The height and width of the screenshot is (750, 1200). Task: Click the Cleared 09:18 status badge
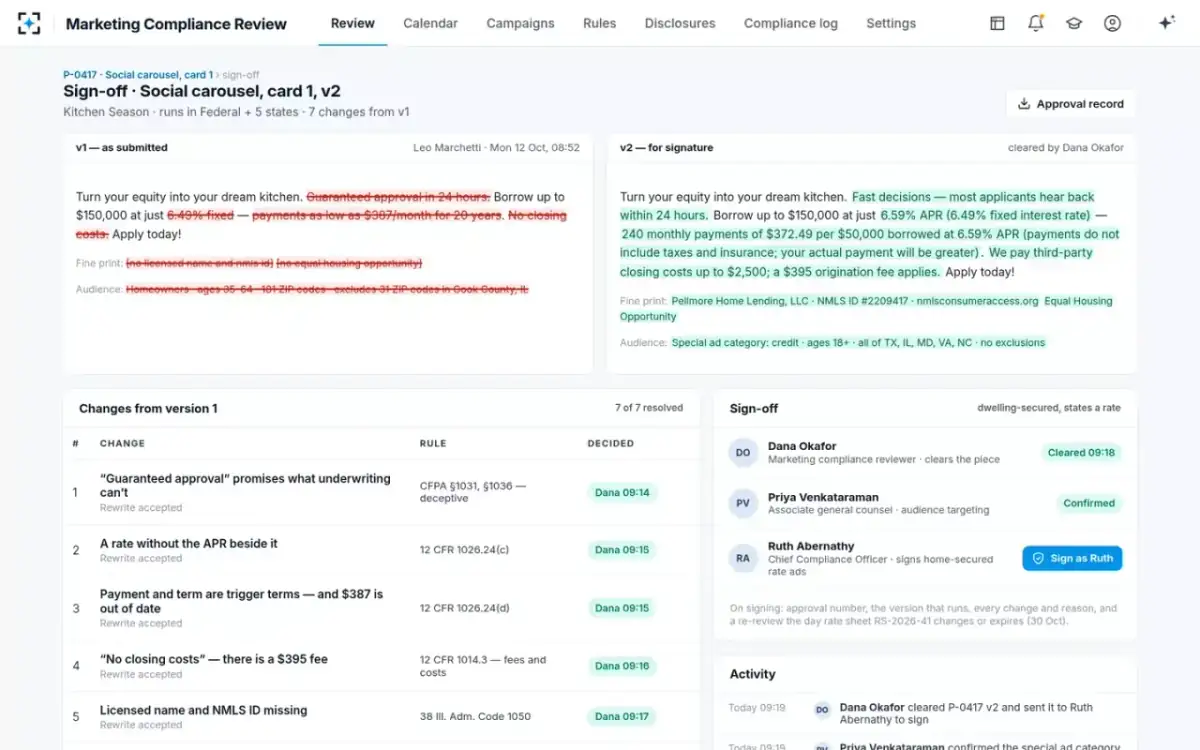pyautogui.click(x=1081, y=452)
